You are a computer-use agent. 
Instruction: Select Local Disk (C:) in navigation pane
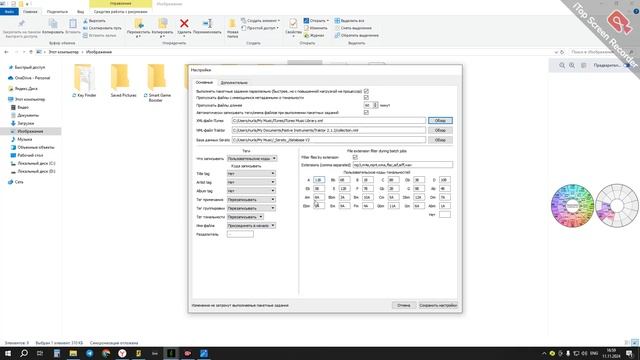click(x=36, y=163)
